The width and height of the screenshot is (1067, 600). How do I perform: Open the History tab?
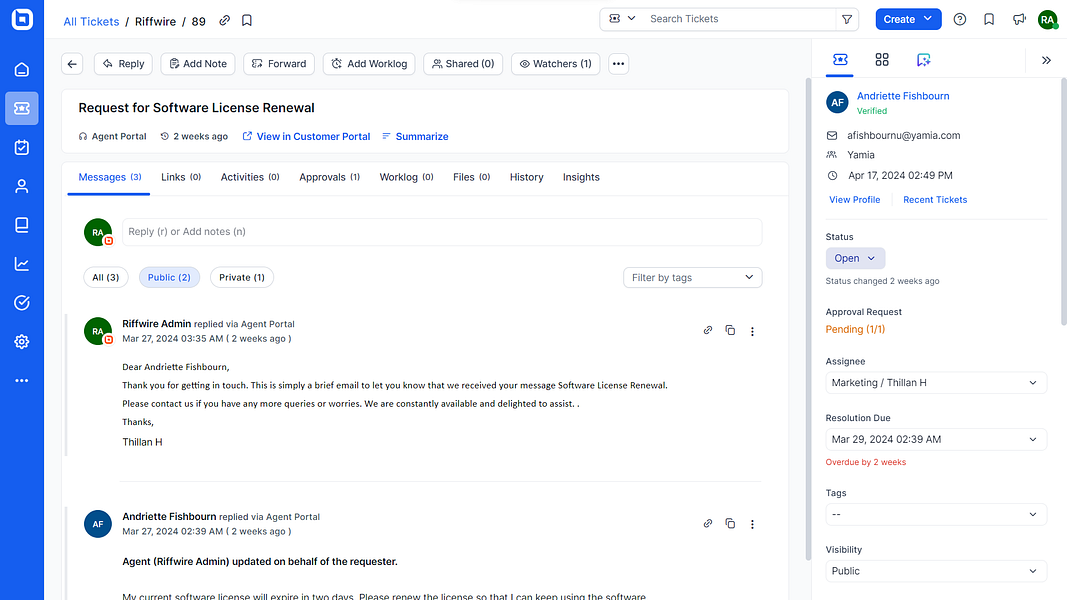[527, 178]
